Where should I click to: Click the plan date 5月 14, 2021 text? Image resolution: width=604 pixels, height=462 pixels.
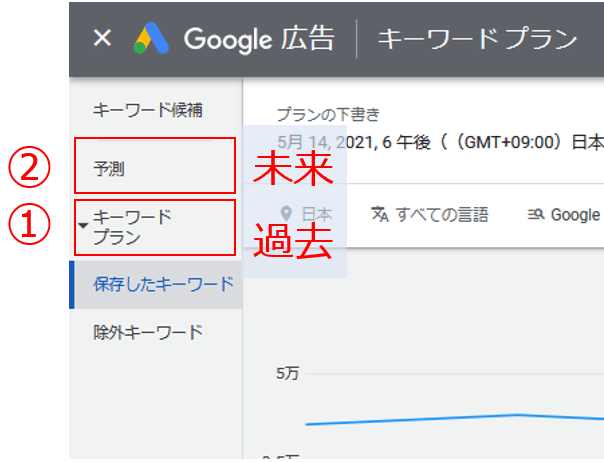325,143
